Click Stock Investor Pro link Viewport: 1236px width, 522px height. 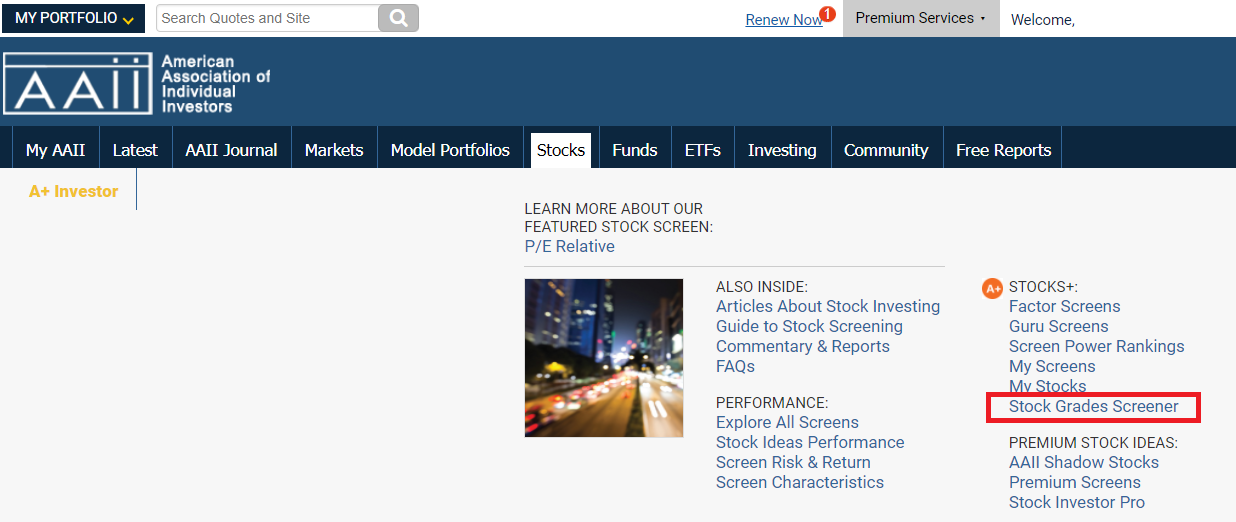coord(1077,502)
